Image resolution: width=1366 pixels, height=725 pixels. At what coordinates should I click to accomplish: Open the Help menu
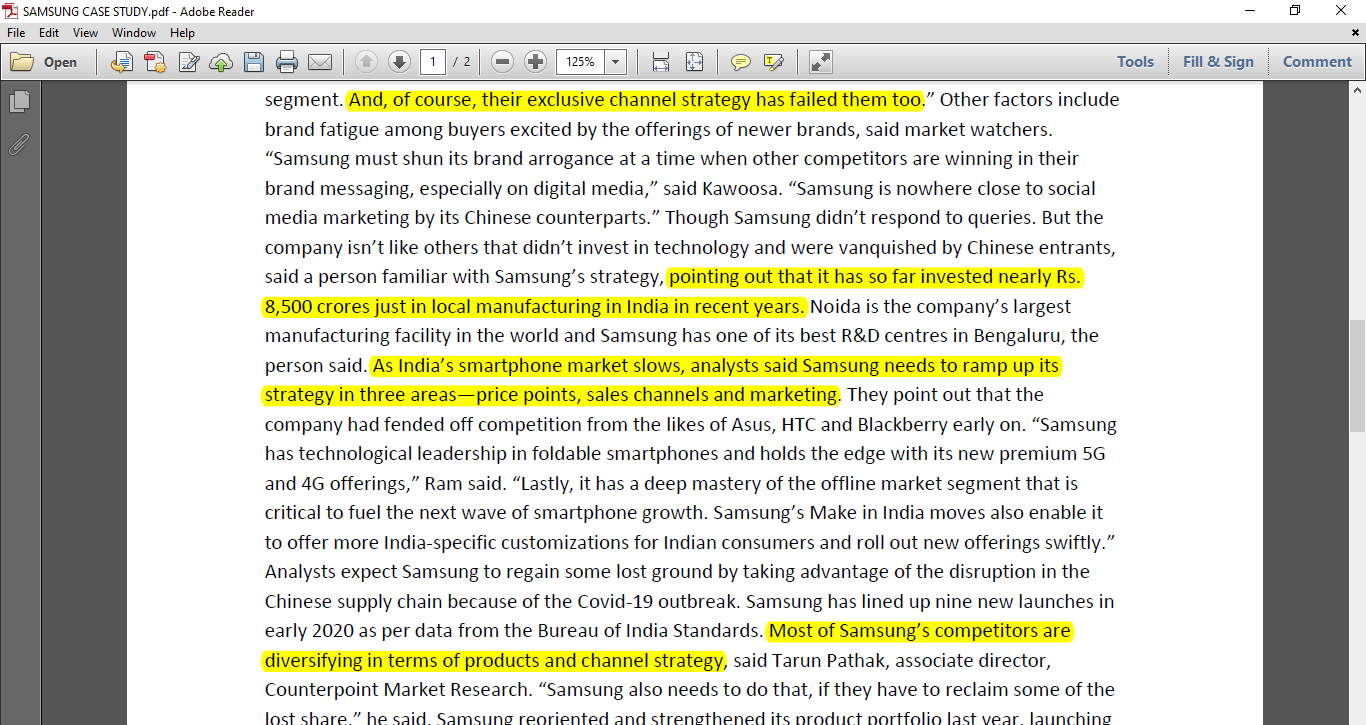pyautogui.click(x=182, y=33)
